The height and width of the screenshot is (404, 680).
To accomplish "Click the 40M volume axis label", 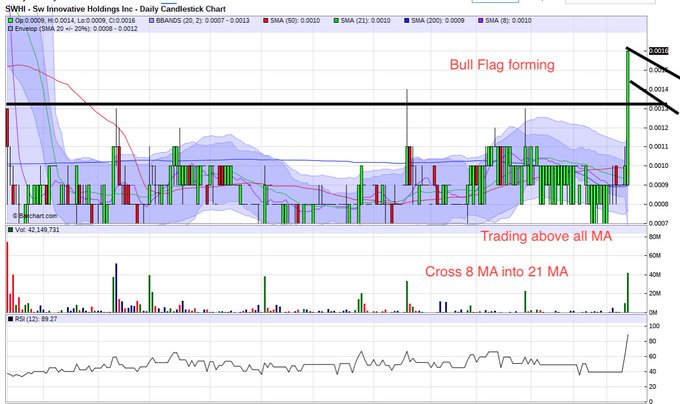I will (654, 275).
